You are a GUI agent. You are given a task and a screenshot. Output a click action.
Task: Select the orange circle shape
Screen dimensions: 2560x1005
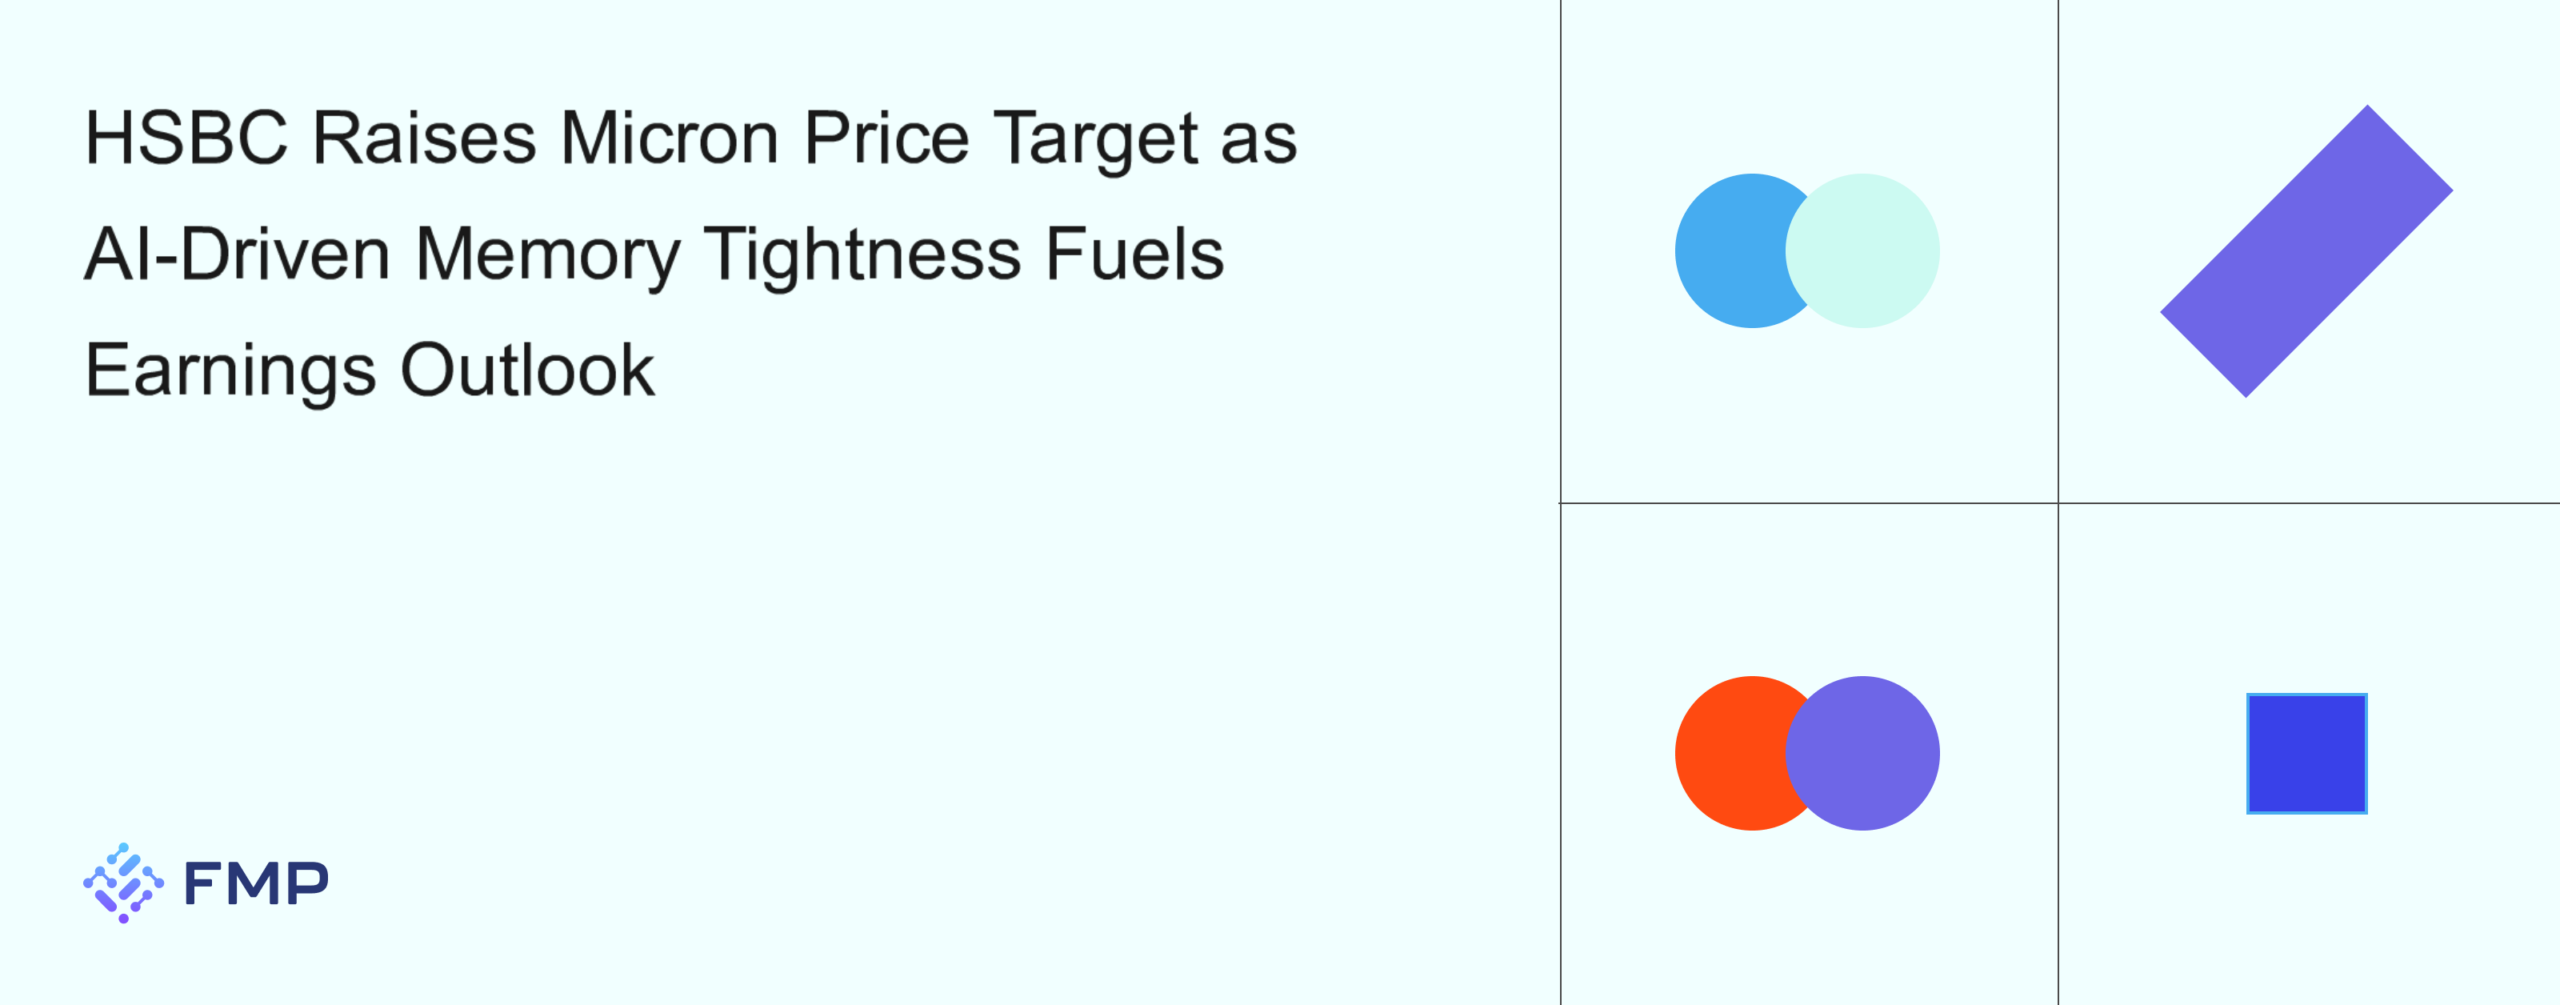point(1728,753)
